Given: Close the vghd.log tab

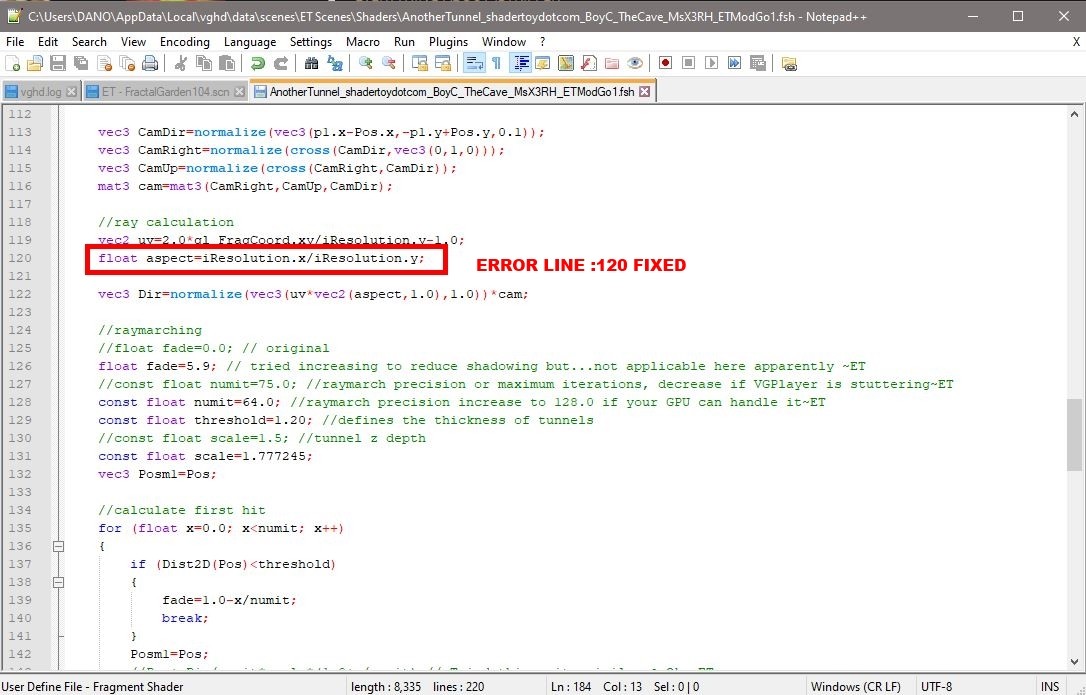Looking at the screenshot, I should [71, 91].
